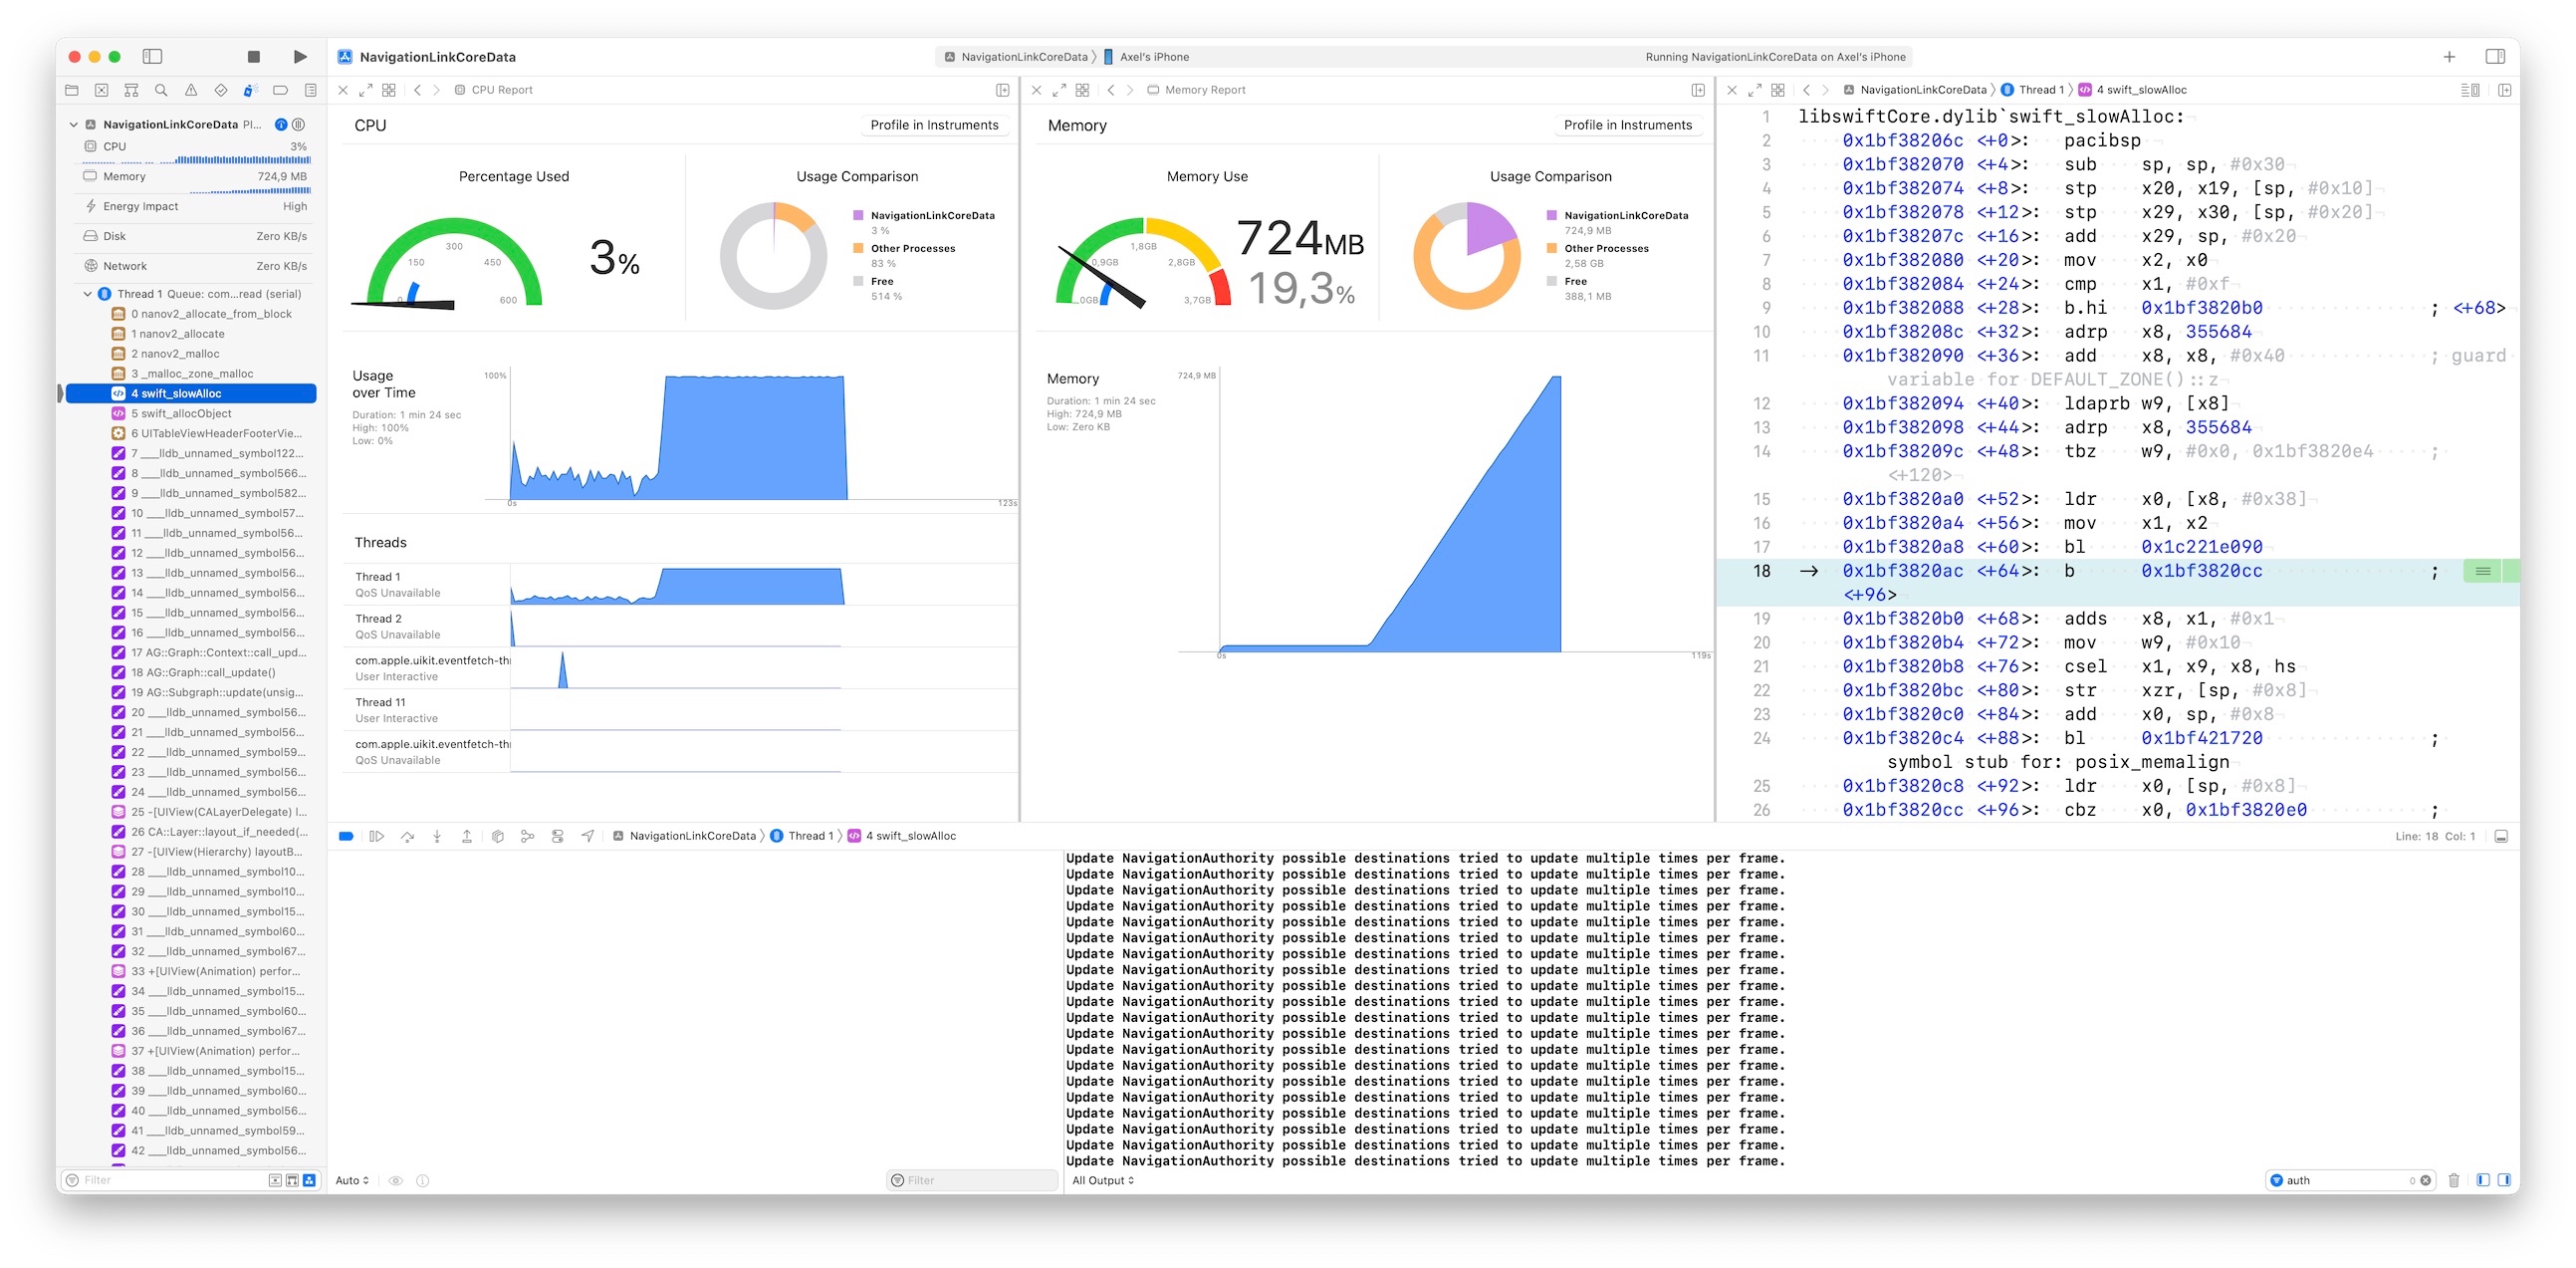Open Environment Overrides icon

pyautogui.click(x=557, y=837)
